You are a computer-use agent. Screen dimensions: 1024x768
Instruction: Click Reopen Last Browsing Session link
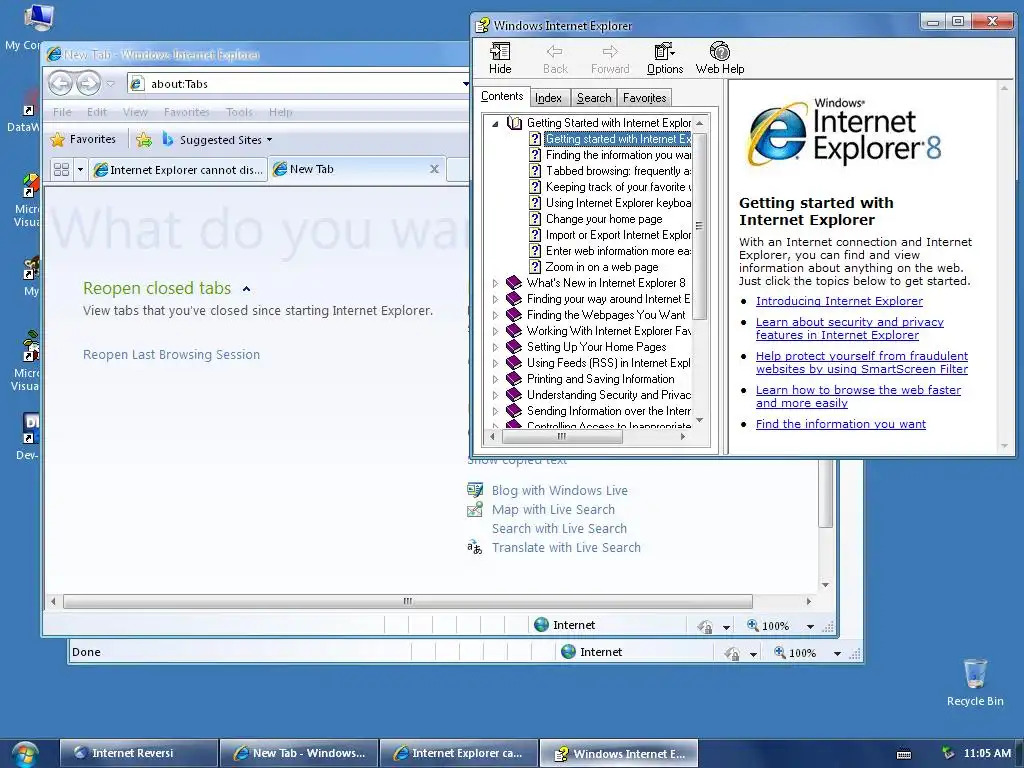(x=171, y=355)
